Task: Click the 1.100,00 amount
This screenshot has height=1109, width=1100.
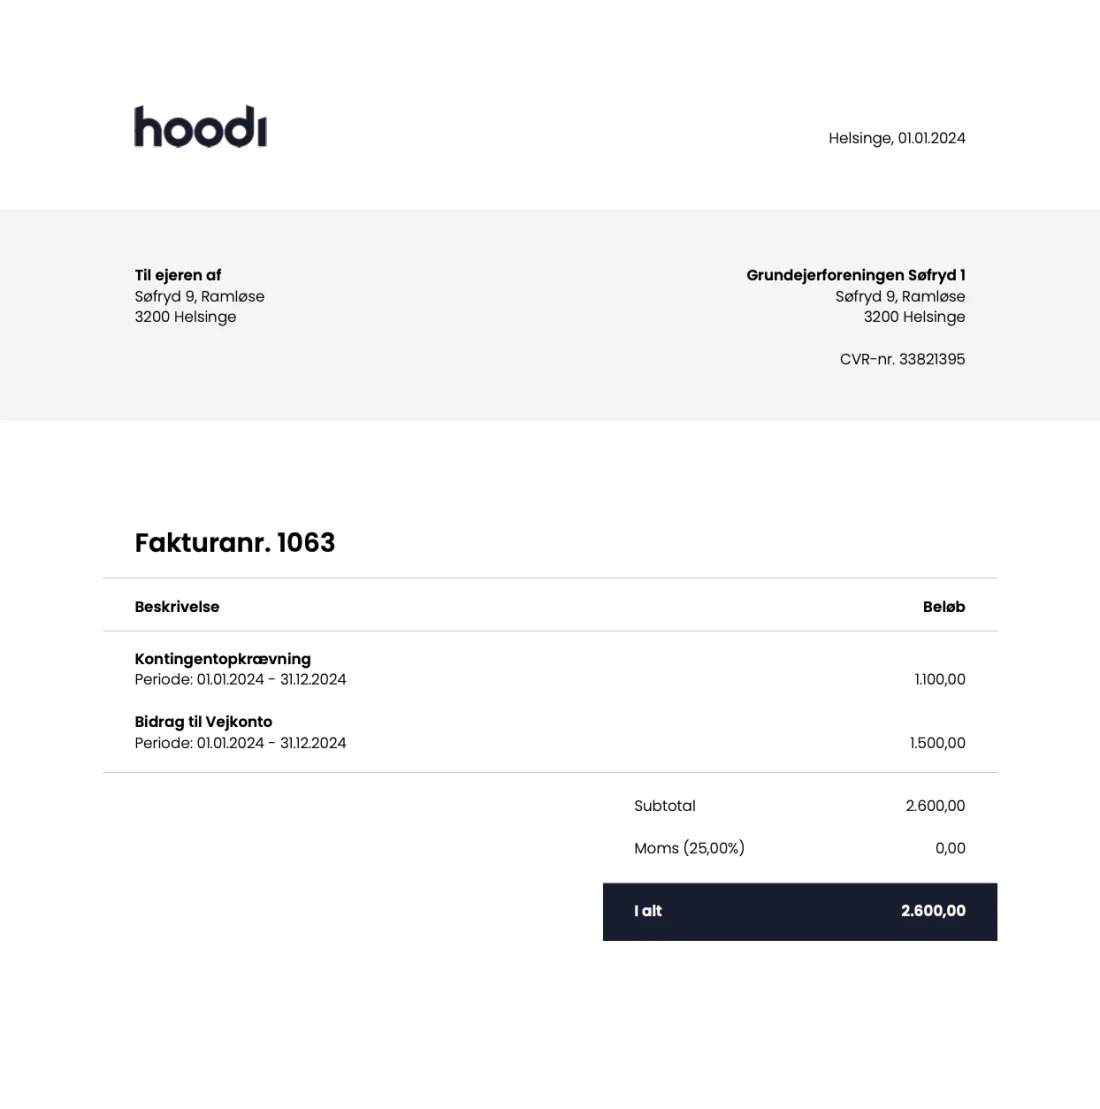Action: [x=939, y=680]
